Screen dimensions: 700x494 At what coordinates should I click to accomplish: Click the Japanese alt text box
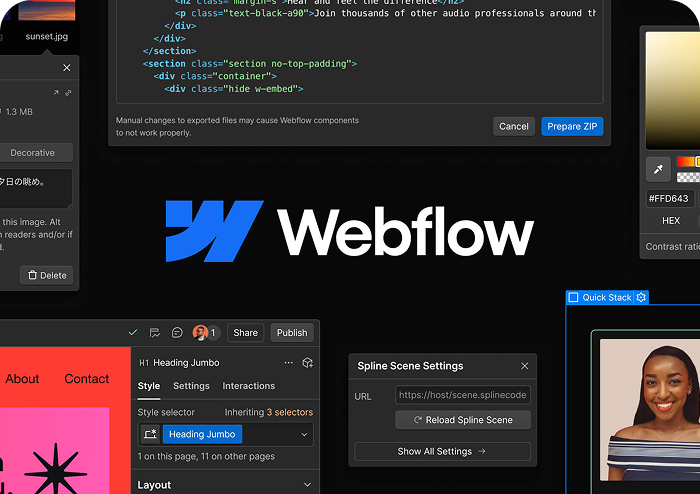tap(36, 188)
